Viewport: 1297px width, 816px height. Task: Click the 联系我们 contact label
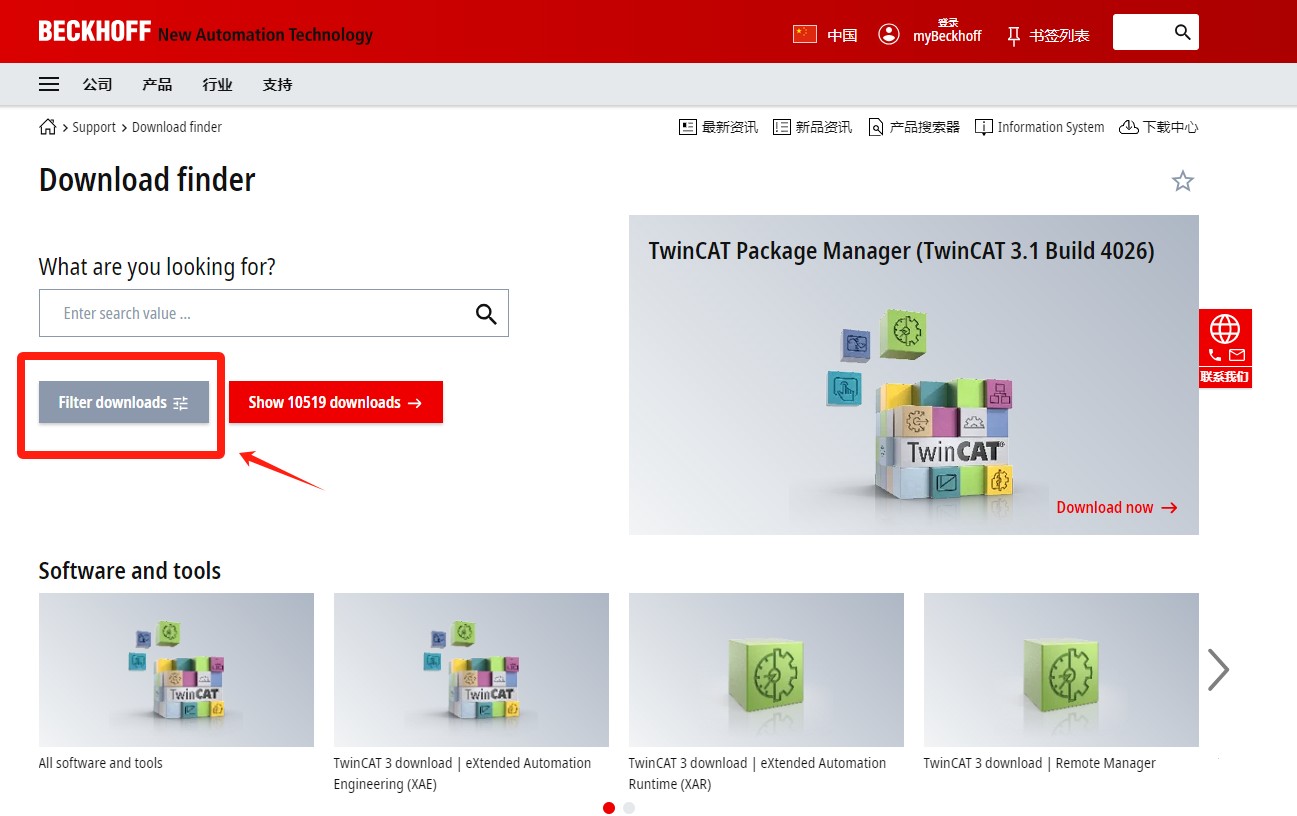[1225, 377]
